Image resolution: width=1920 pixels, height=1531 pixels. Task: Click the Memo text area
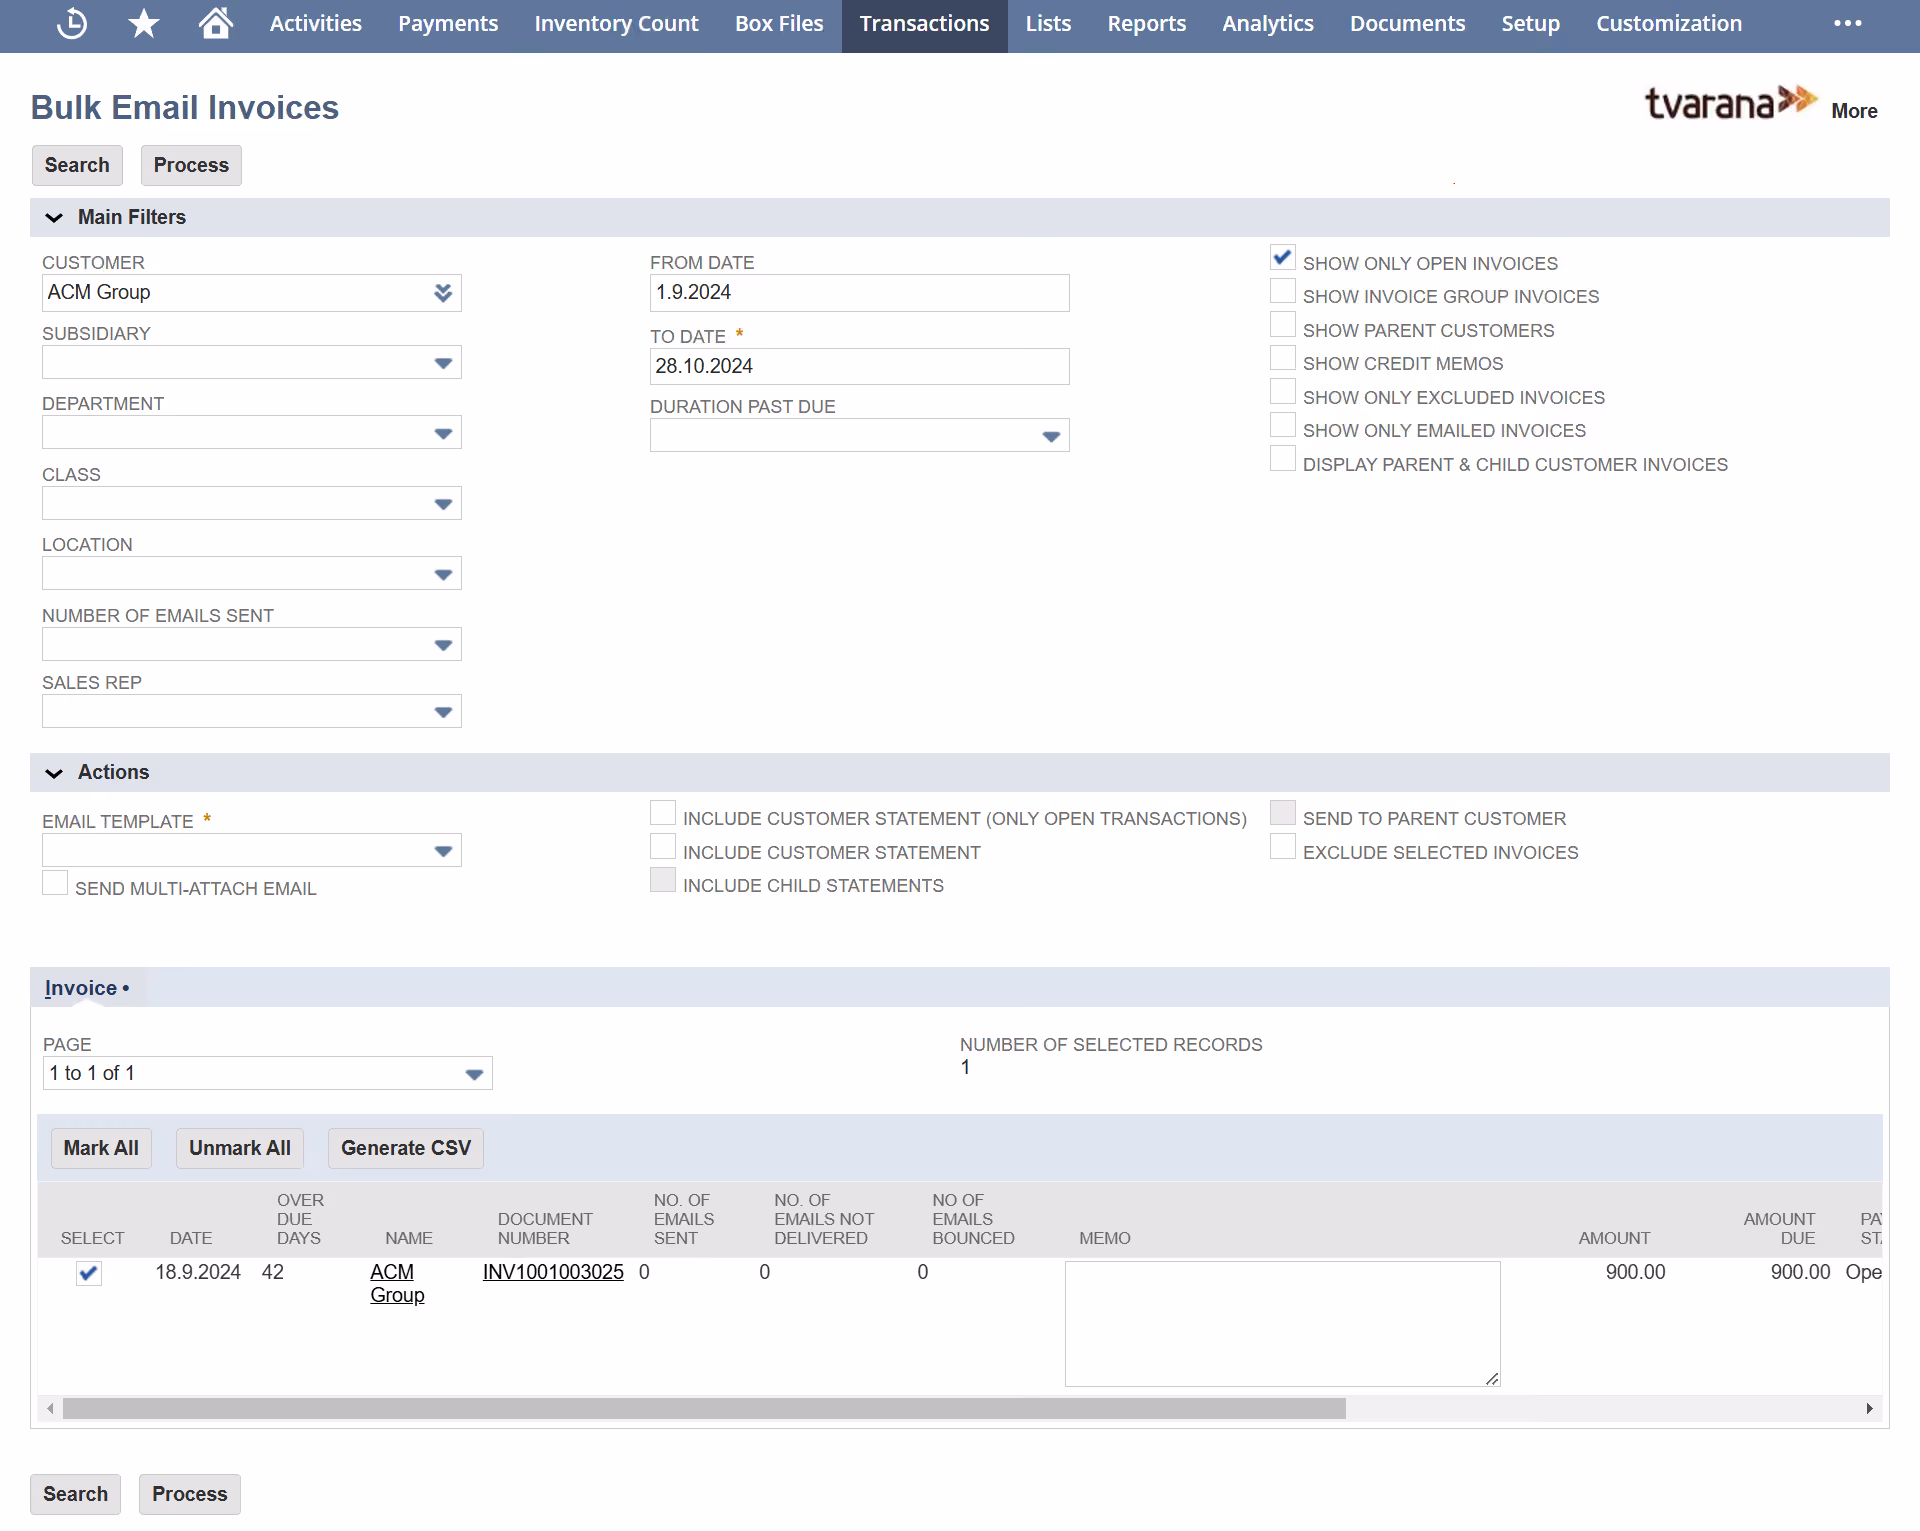(x=1282, y=1324)
